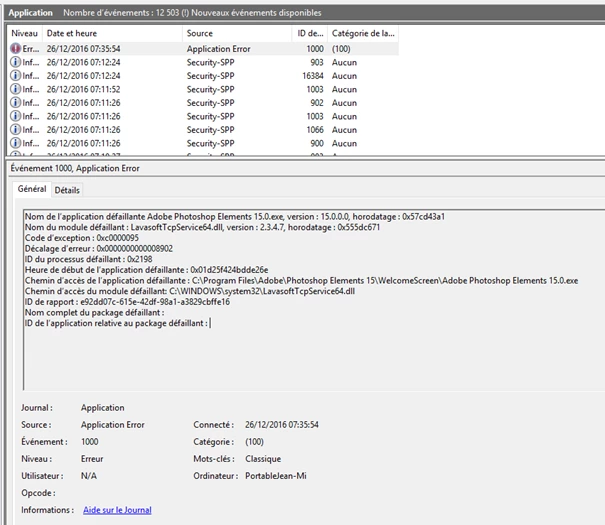Open the Aide sur le Journal link
Viewport: 605px width, 525px height.
coord(117,510)
